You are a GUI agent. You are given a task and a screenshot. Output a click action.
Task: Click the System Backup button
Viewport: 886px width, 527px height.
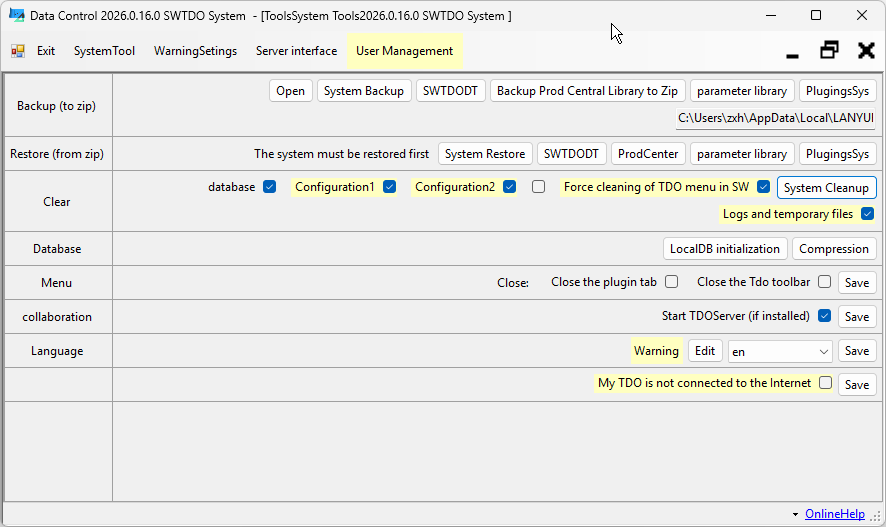[364, 91]
